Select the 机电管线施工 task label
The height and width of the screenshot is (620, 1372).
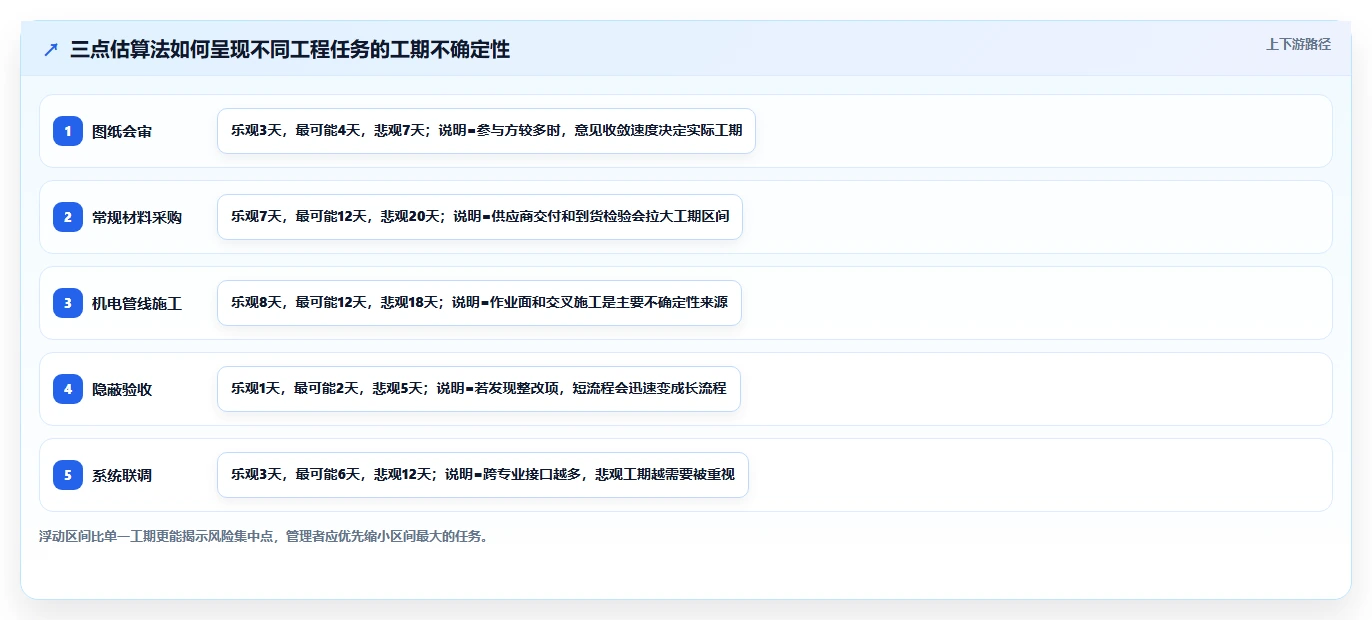pos(137,303)
